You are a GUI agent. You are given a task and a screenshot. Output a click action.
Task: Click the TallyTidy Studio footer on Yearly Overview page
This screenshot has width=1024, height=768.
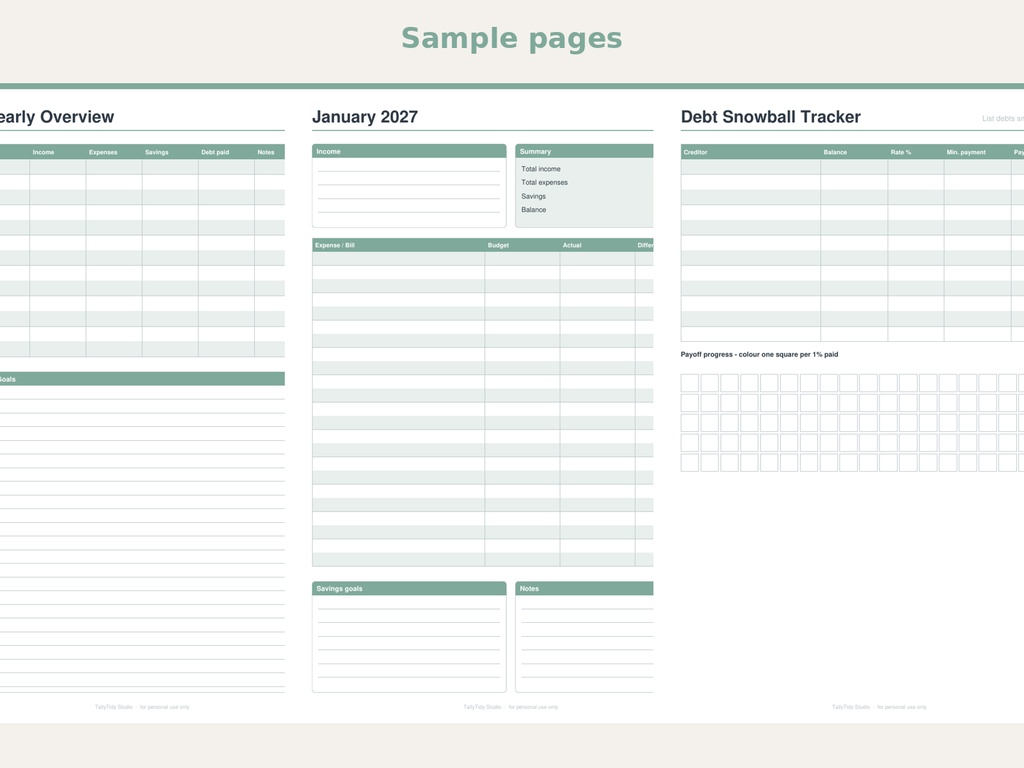pyautogui.click(x=142, y=707)
